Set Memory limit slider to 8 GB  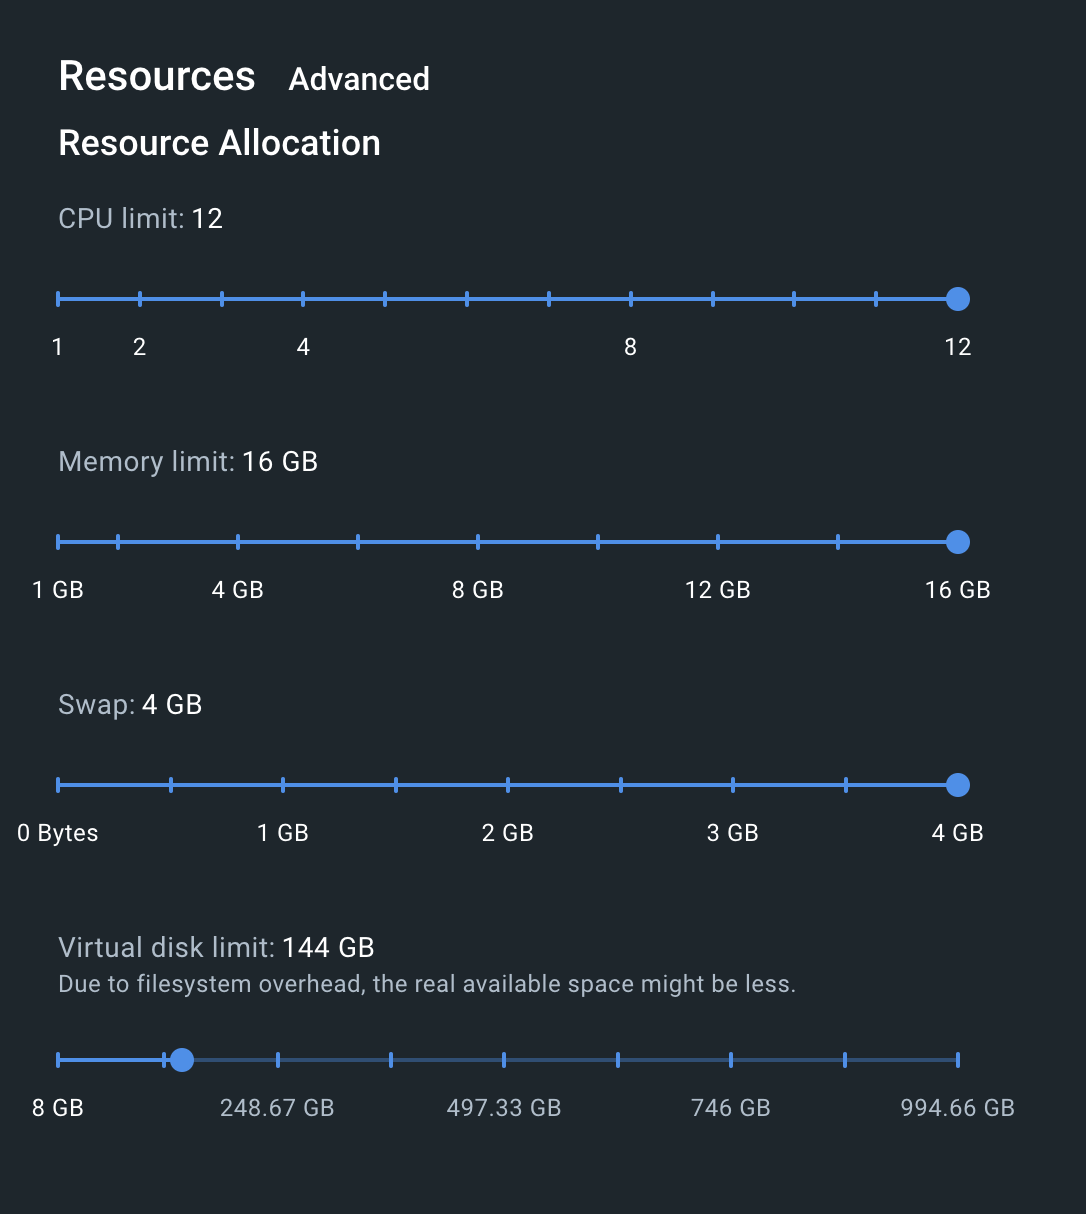(478, 542)
